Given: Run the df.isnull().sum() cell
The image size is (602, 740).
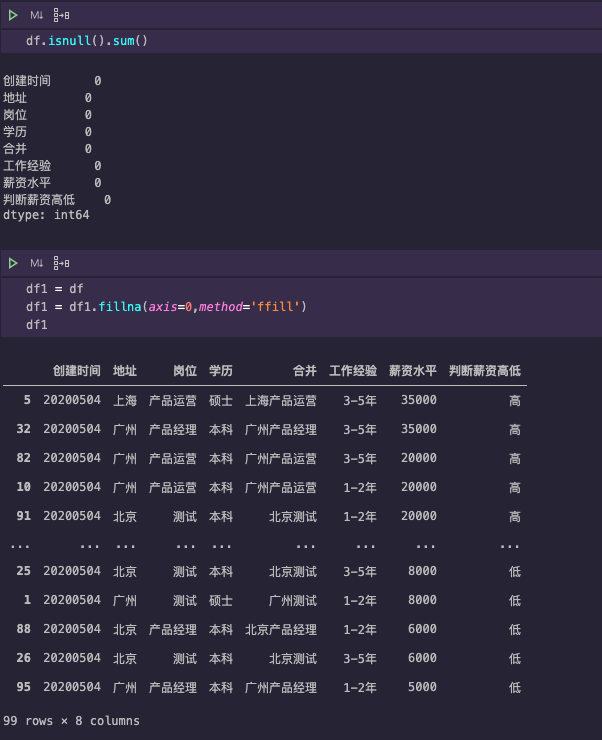Looking at the screenshot, I should 13,15.
